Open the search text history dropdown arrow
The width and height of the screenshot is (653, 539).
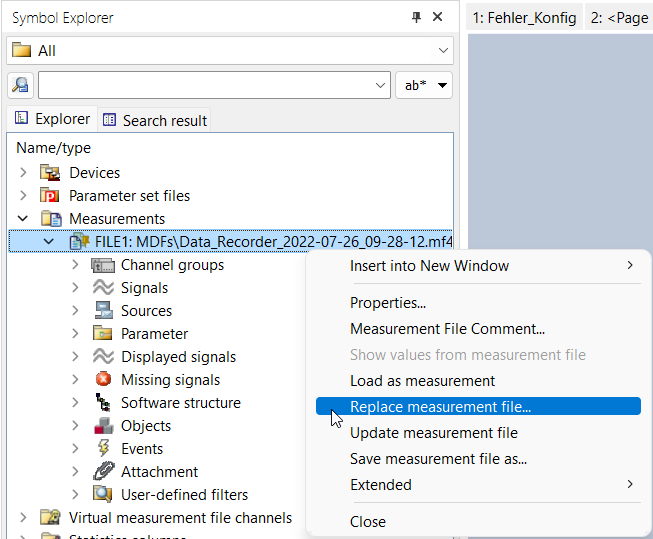[380, 85]
